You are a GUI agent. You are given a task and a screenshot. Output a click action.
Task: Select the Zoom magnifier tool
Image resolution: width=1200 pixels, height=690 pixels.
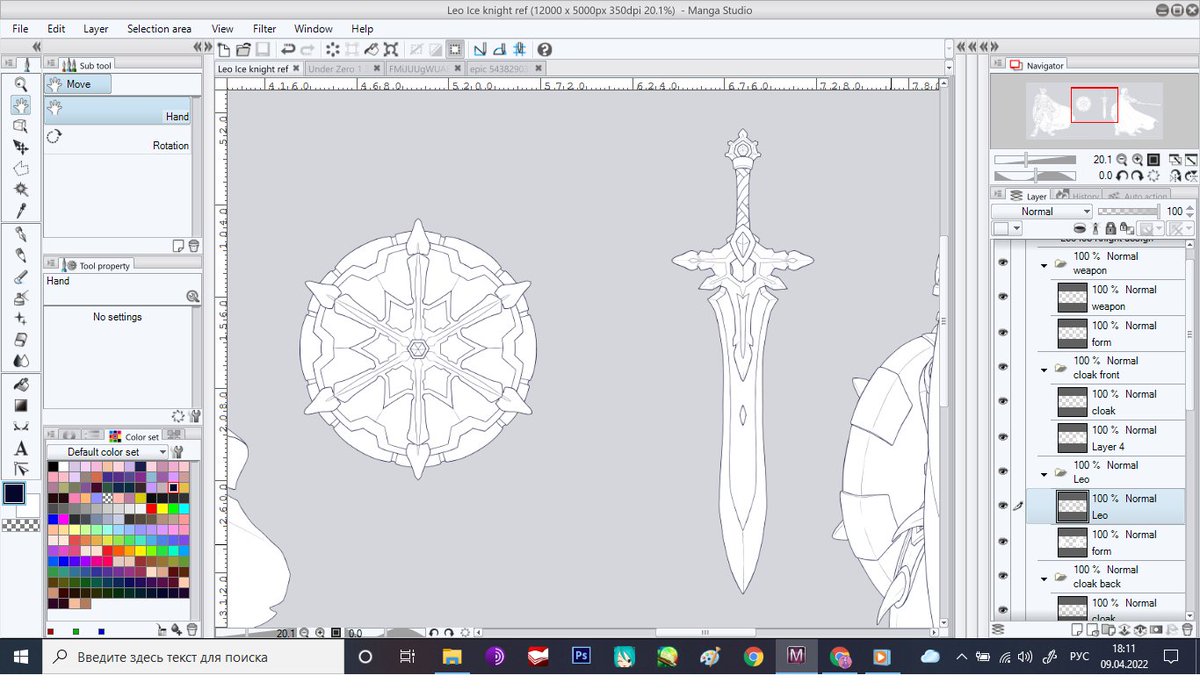21,84
